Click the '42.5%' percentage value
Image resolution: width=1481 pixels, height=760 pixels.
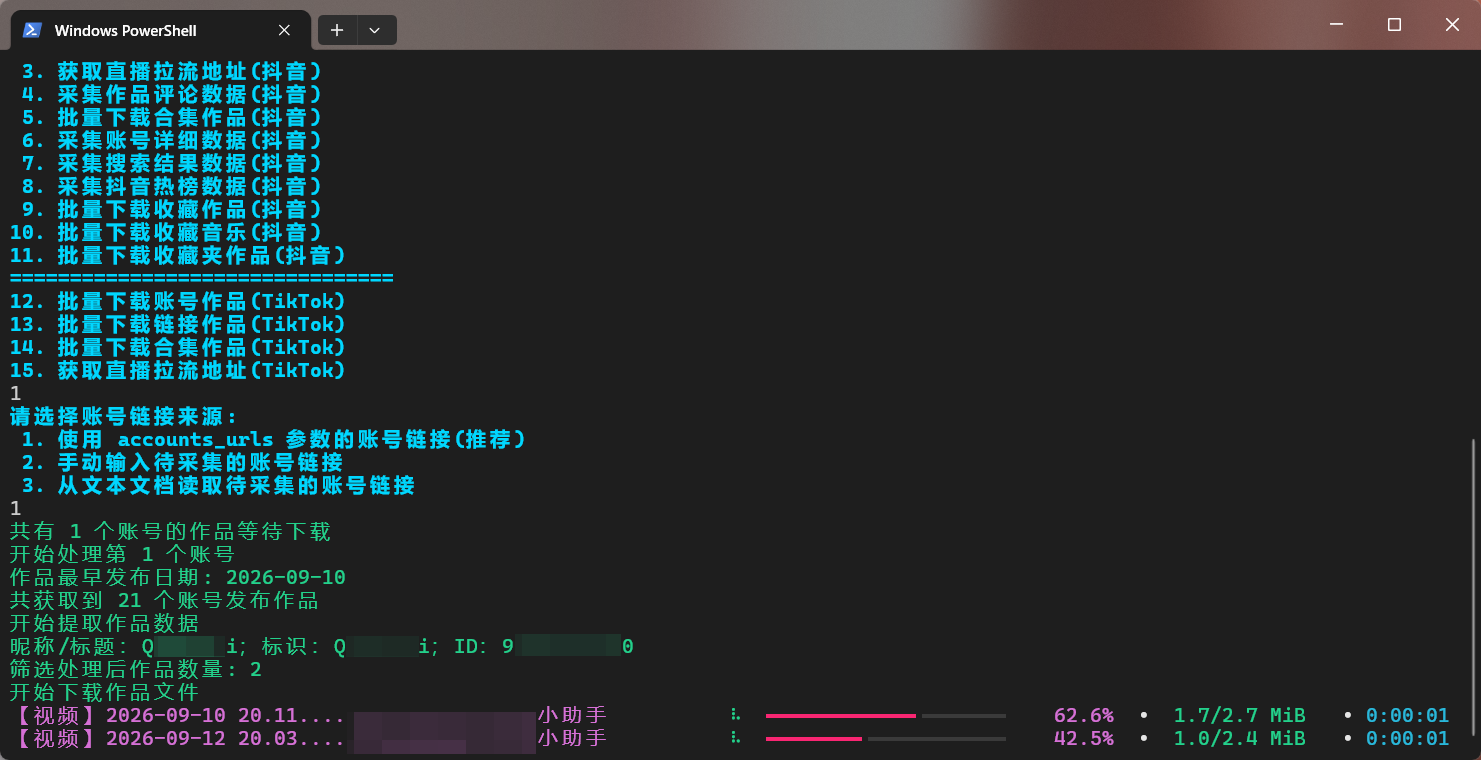click(1084, 738)
